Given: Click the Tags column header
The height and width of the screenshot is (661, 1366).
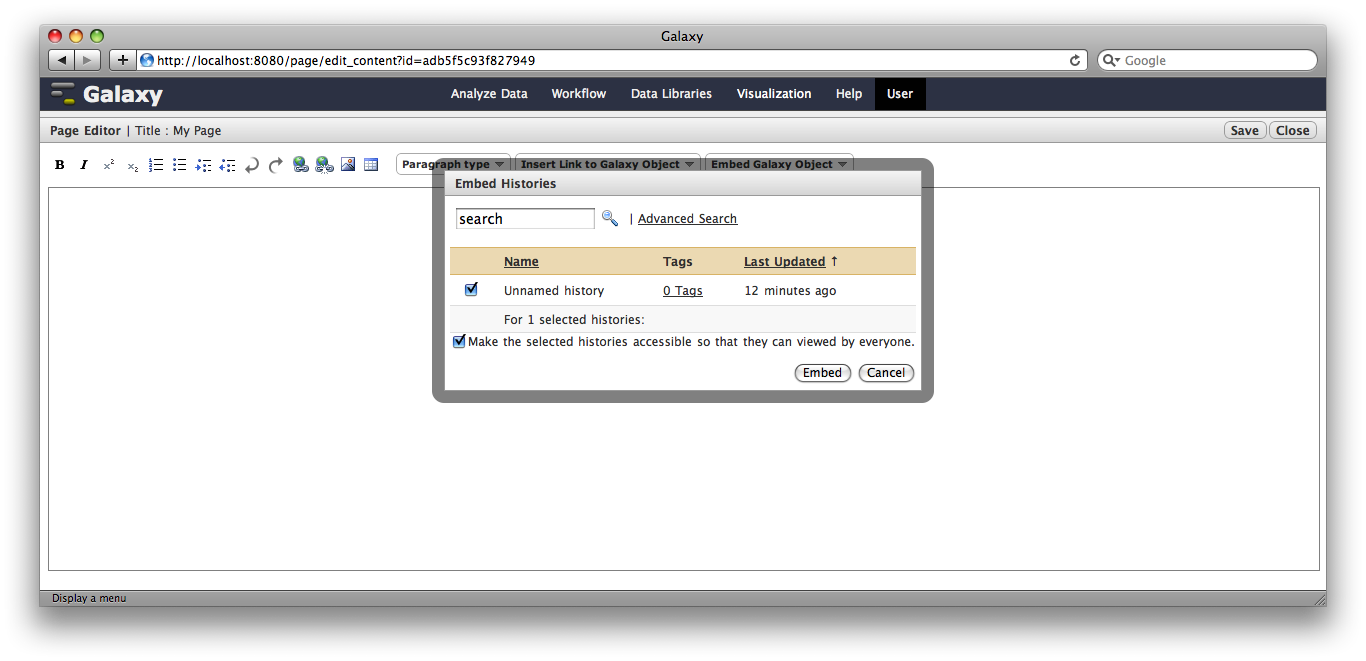Looking at the screenshot, I should pos(677,262).
